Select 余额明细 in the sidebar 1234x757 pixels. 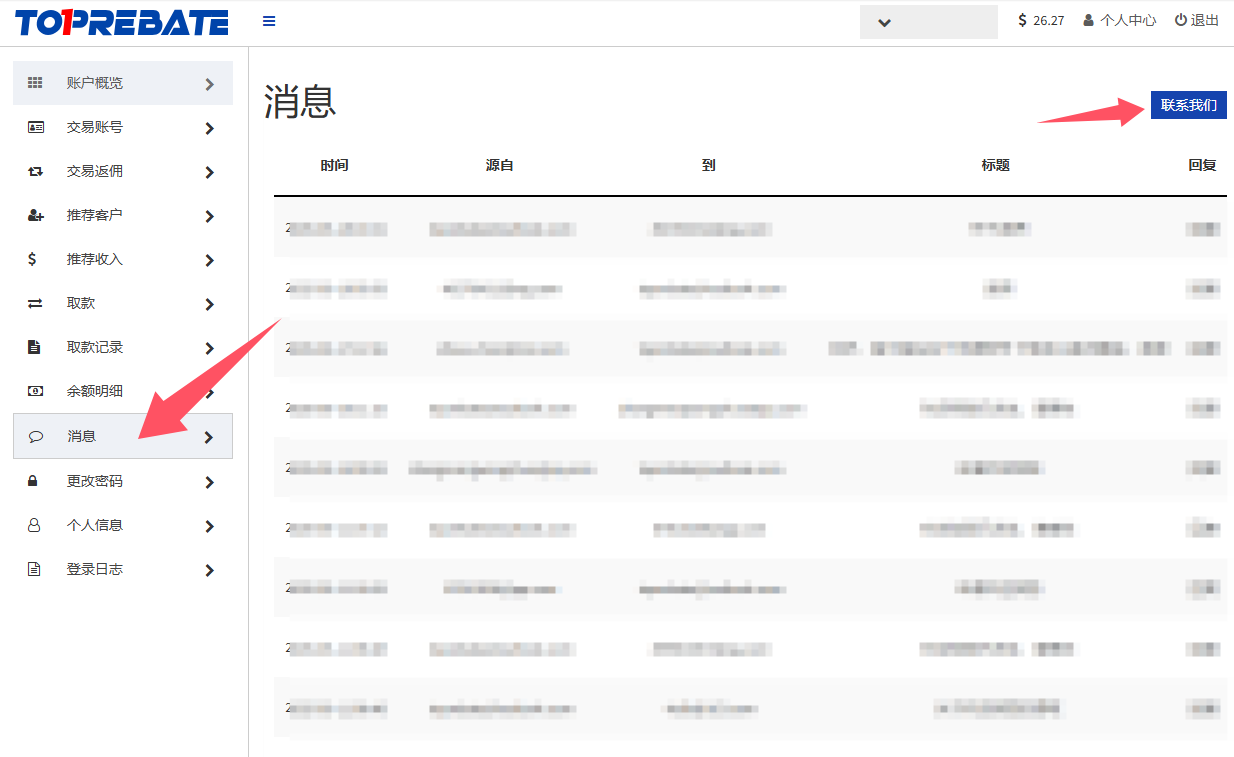[95, 391]
